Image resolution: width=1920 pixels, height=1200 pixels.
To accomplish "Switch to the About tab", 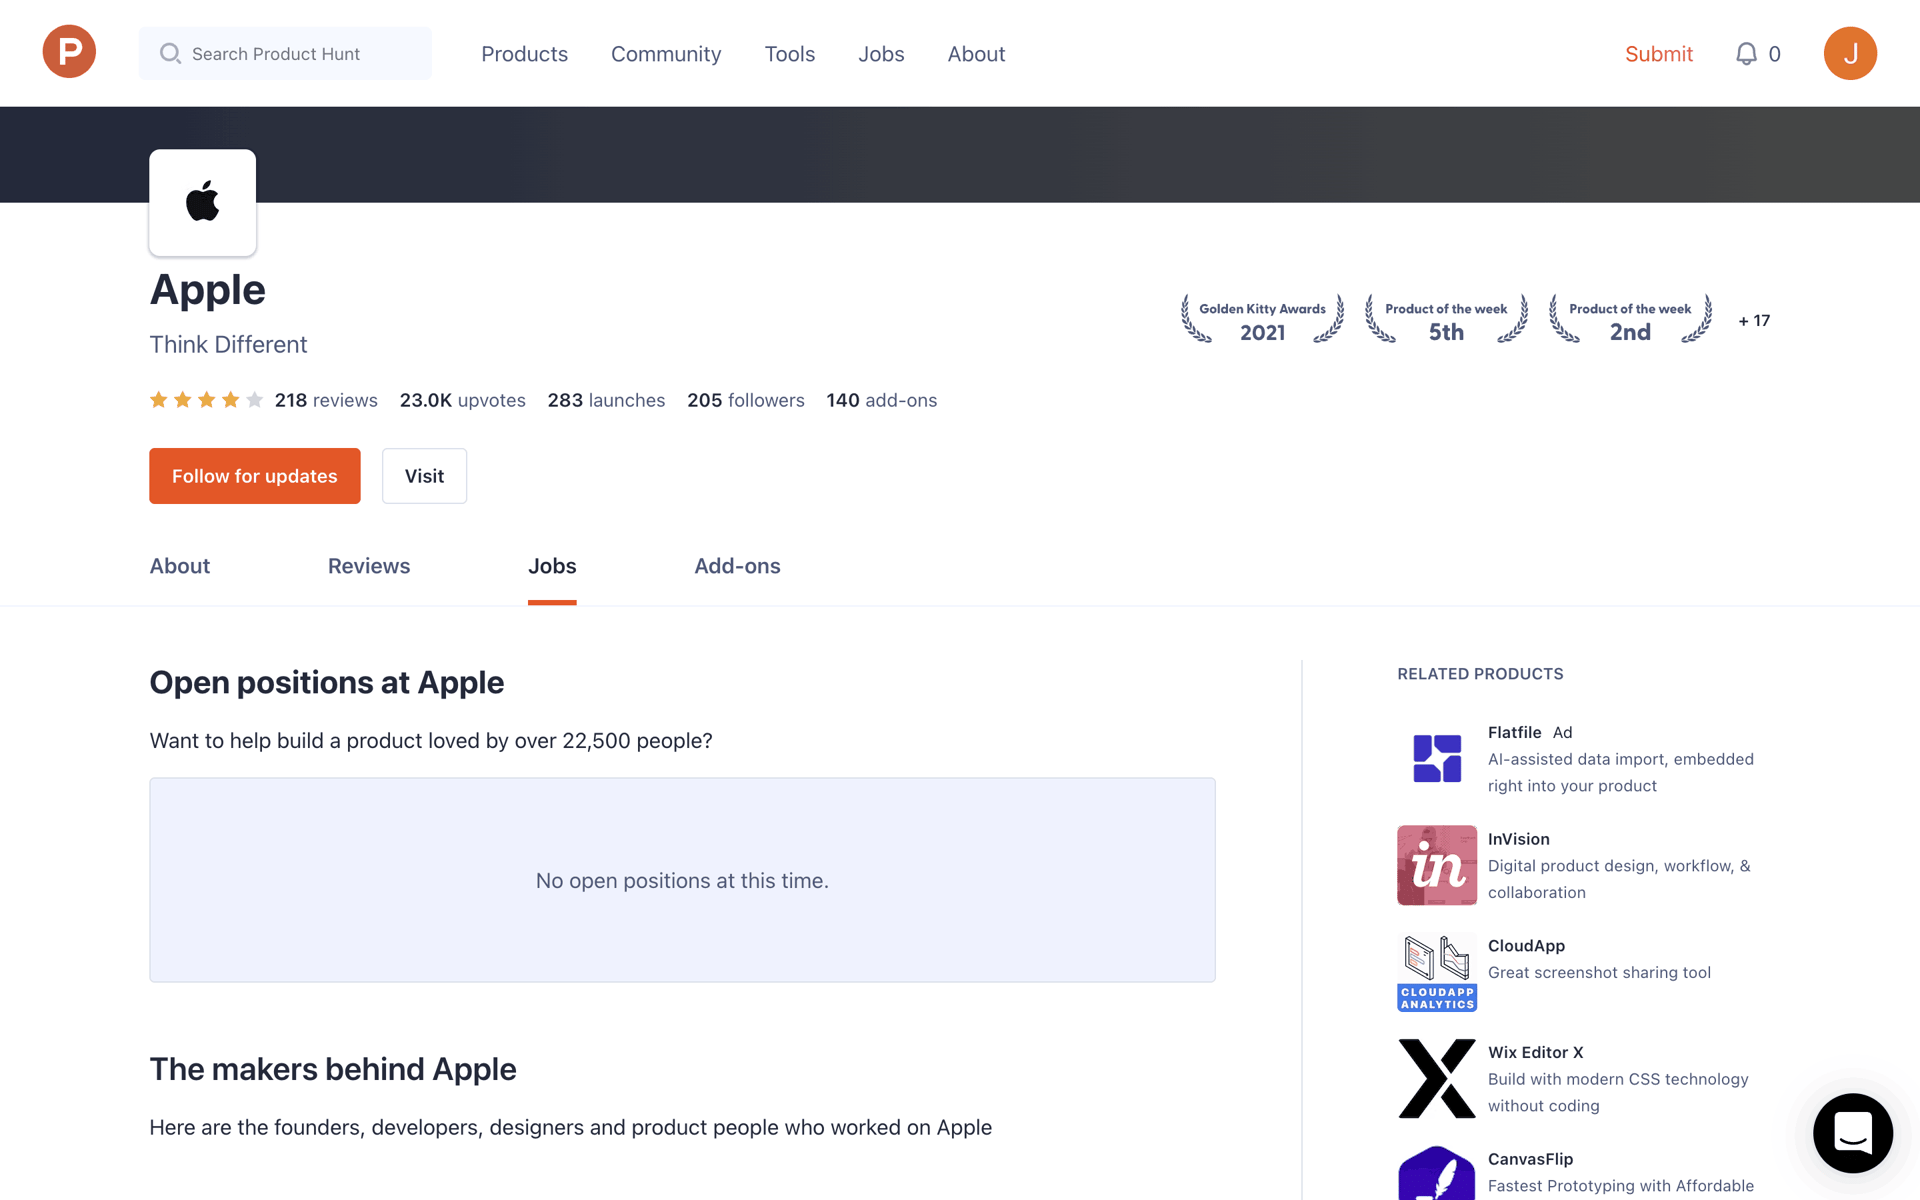I will pos(180,566).
